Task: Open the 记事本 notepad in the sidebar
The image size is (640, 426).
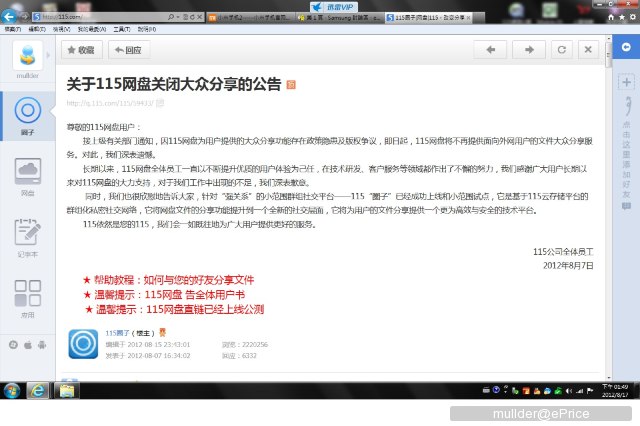Action: (27, 237)
